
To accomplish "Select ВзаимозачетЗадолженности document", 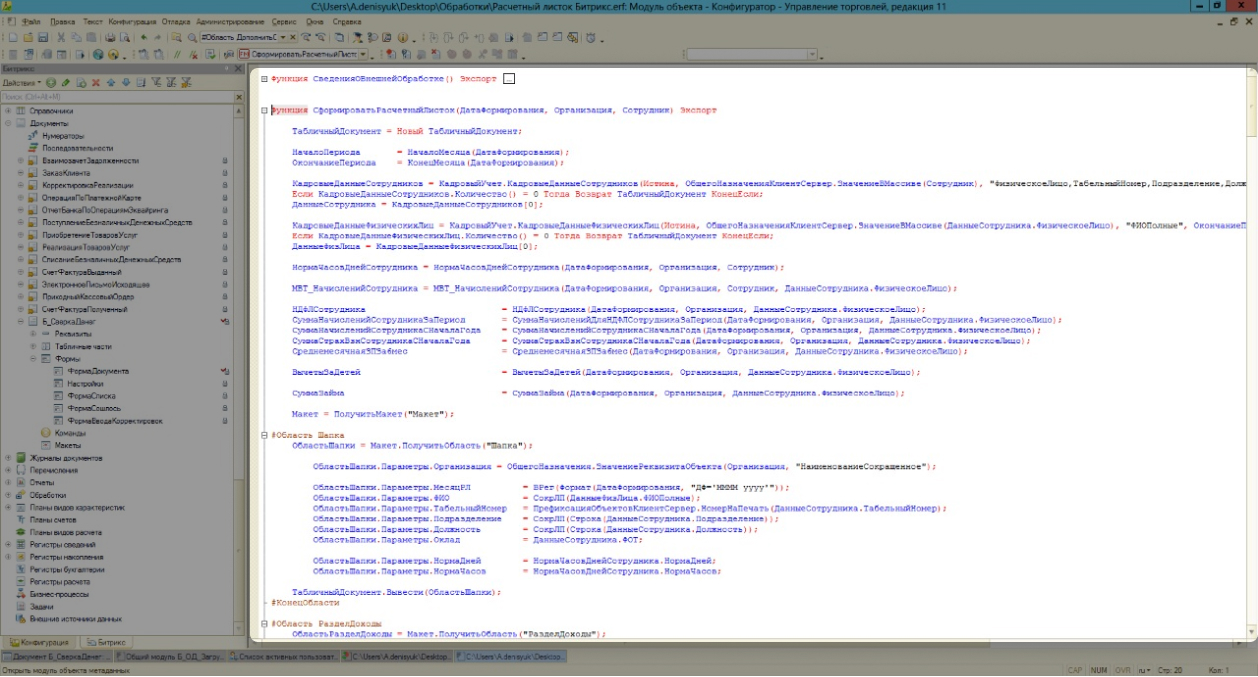I will click(90, 160).
